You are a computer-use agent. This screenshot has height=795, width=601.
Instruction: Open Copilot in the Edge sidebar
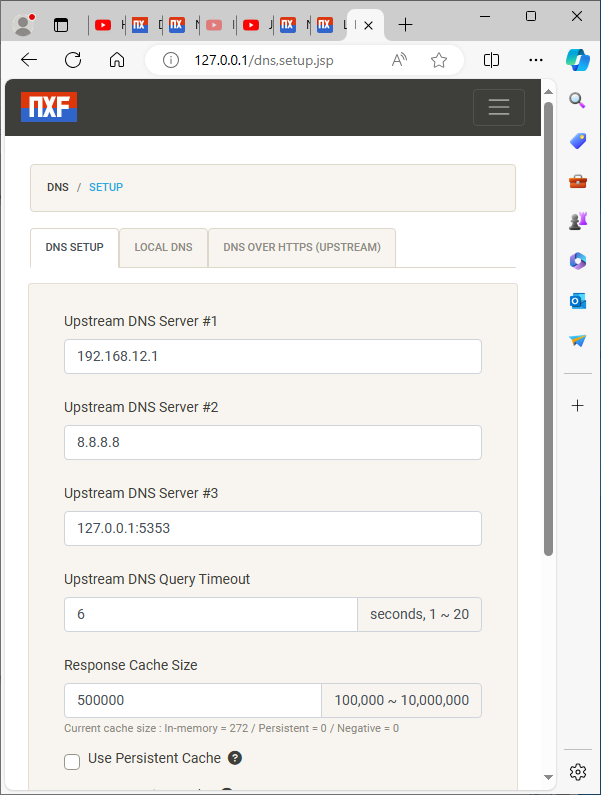coord(577,59)
